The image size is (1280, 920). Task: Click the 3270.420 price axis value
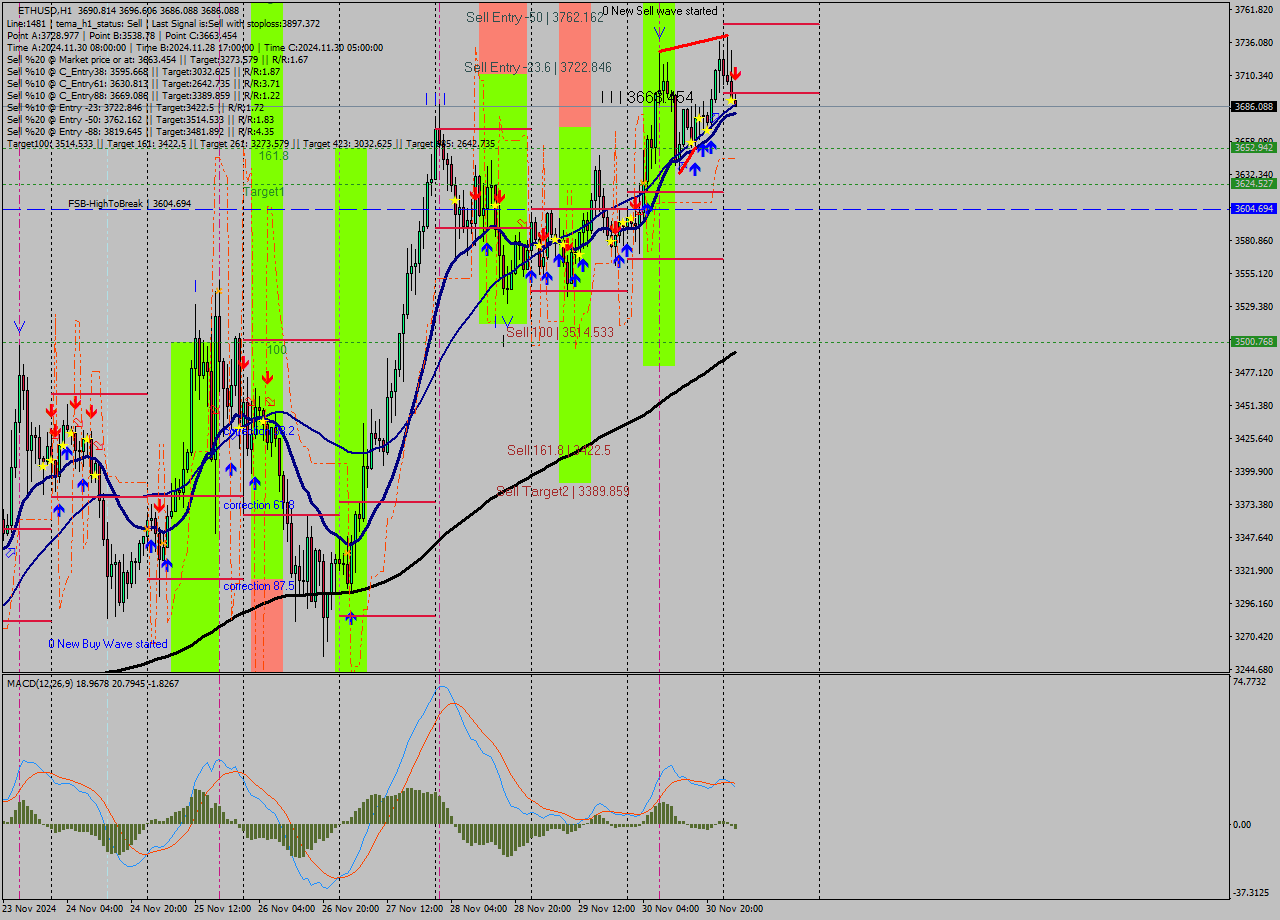[x=1254, y=636]
